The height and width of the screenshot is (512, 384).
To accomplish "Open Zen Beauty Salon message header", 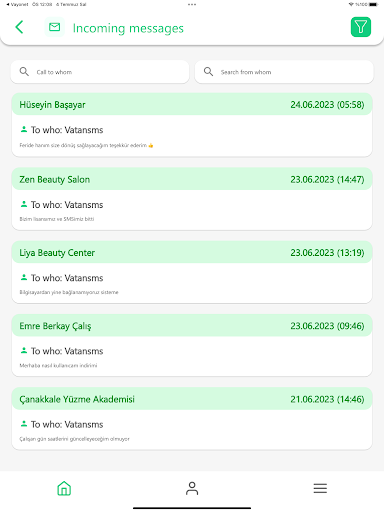I will [x=192, y=179].
